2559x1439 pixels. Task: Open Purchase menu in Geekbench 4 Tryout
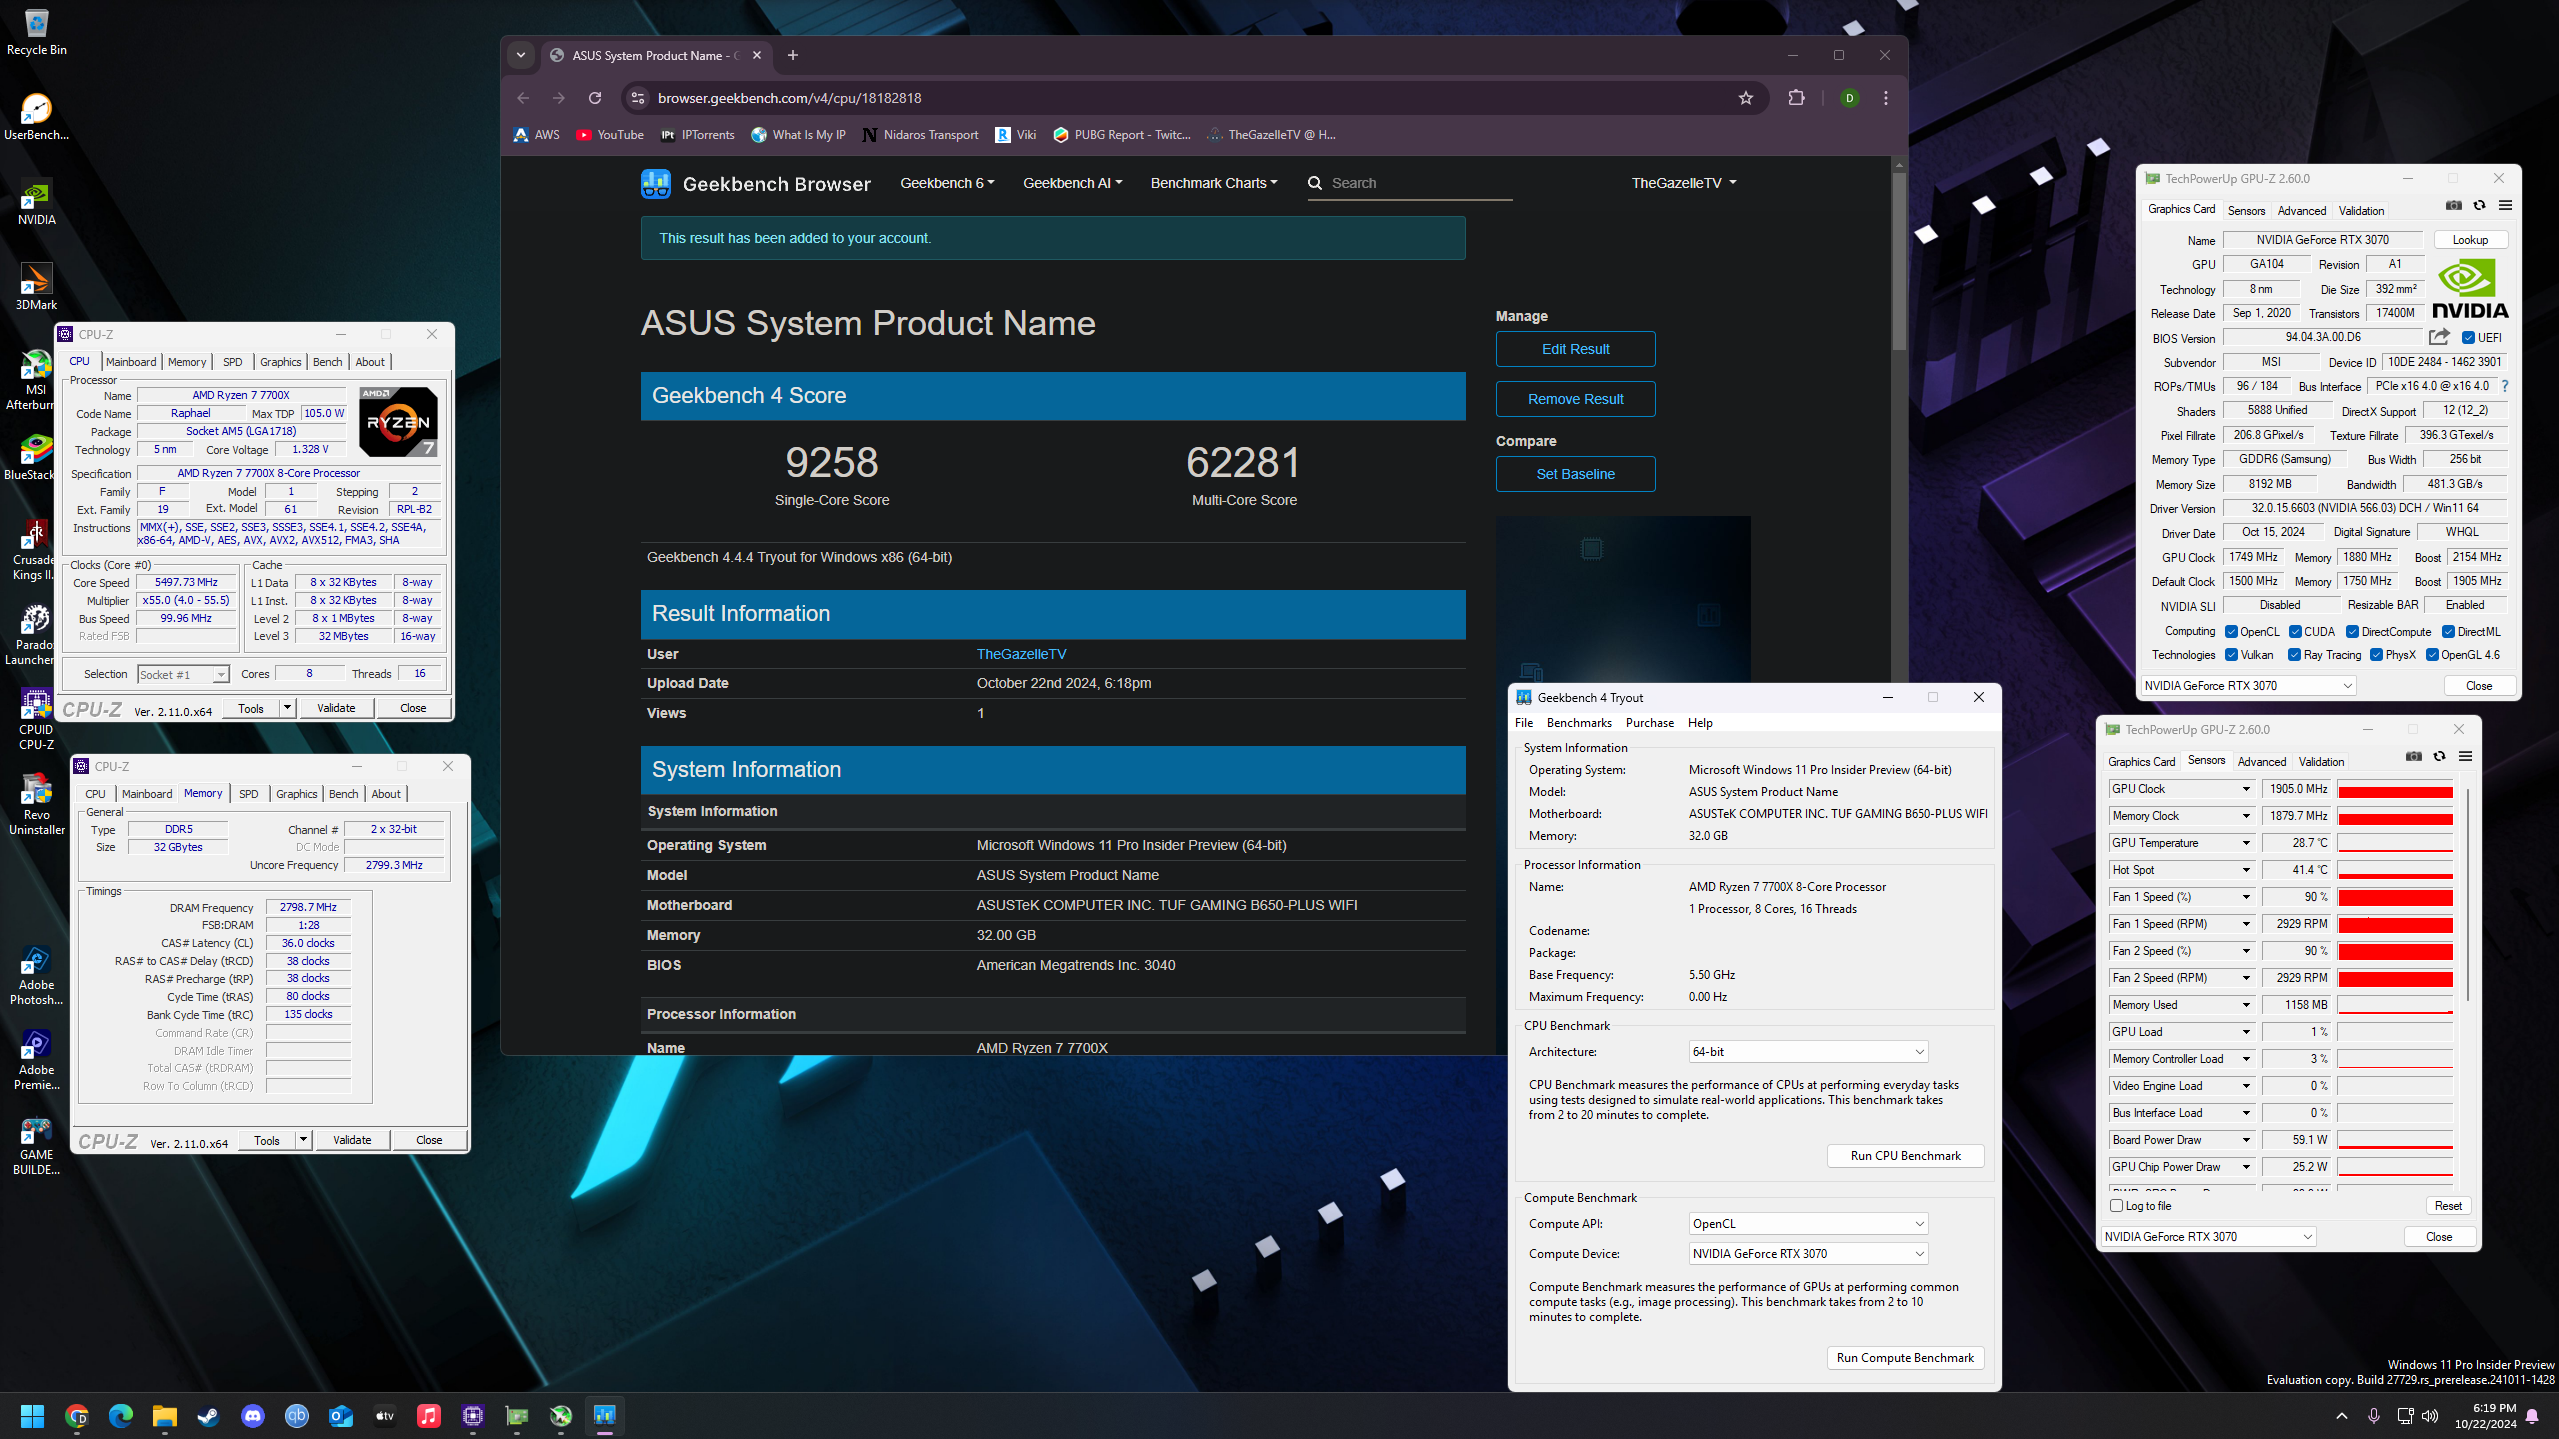tap(1649, 723)
